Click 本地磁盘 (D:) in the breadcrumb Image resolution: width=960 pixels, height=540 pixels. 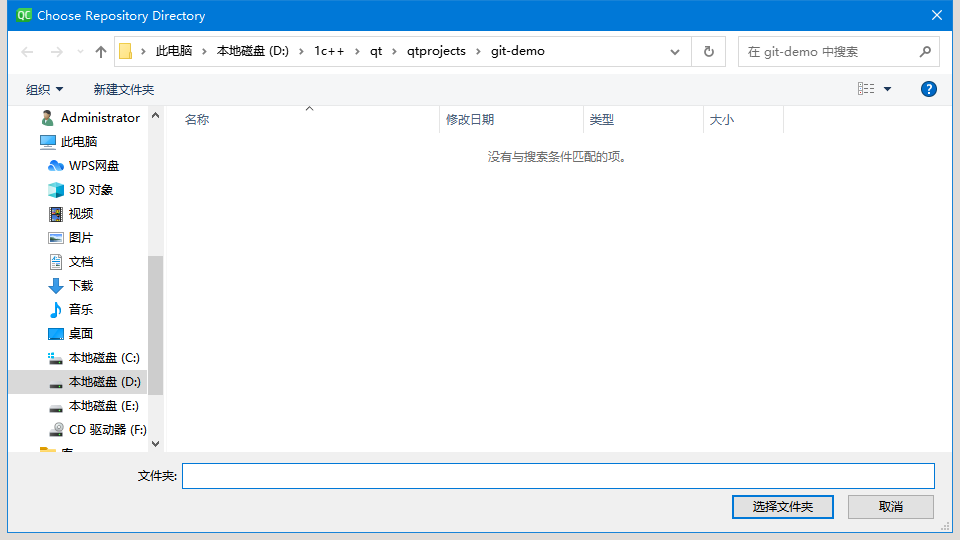(x=252, y=51)
